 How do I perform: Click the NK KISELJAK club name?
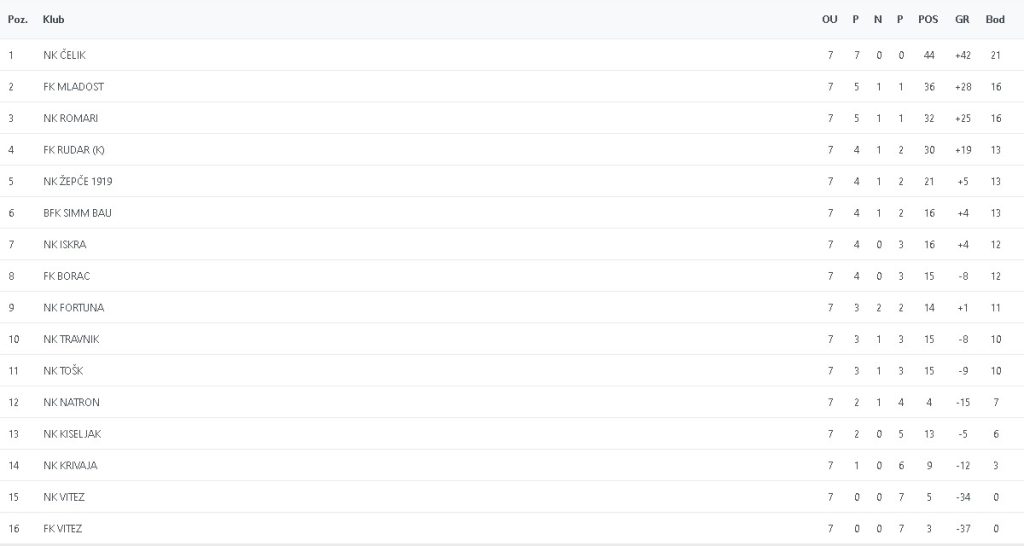coord(72,434)
